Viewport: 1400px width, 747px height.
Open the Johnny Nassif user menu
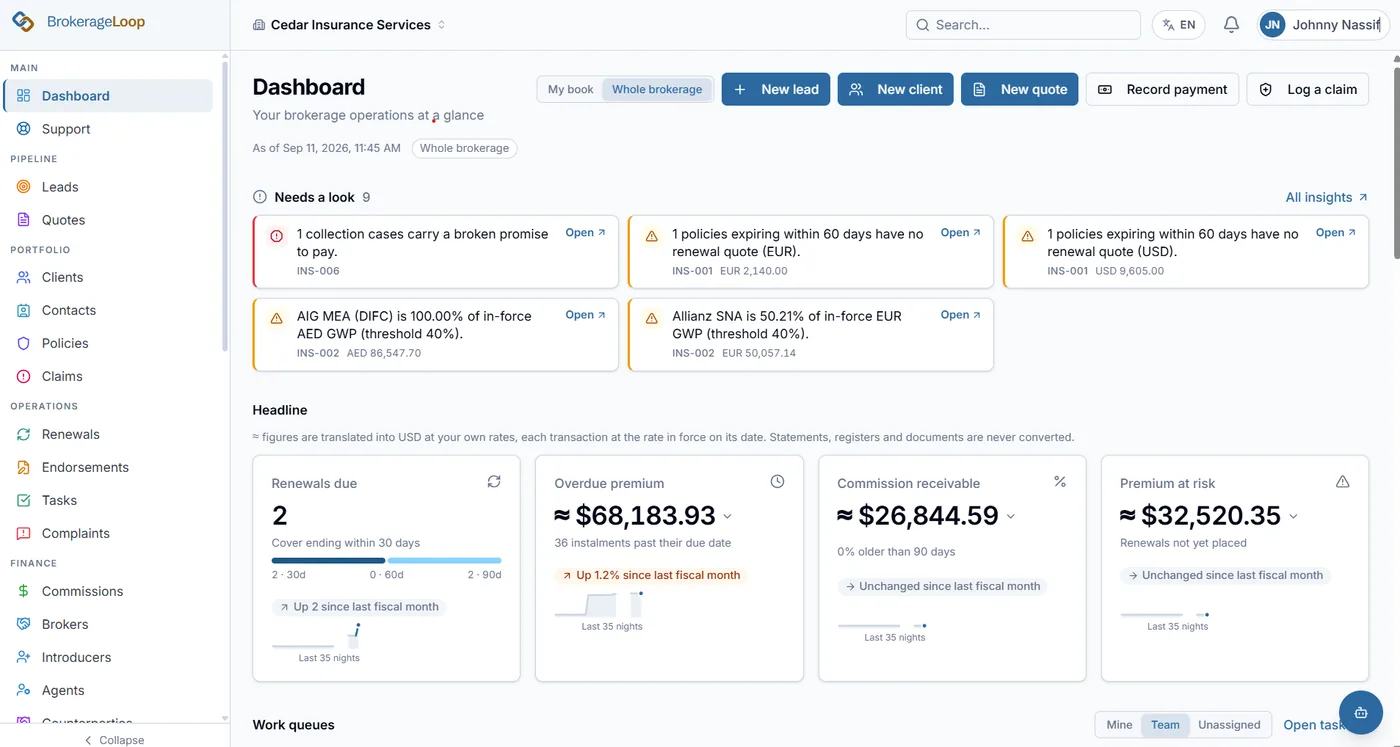(x=1323, y=25)
